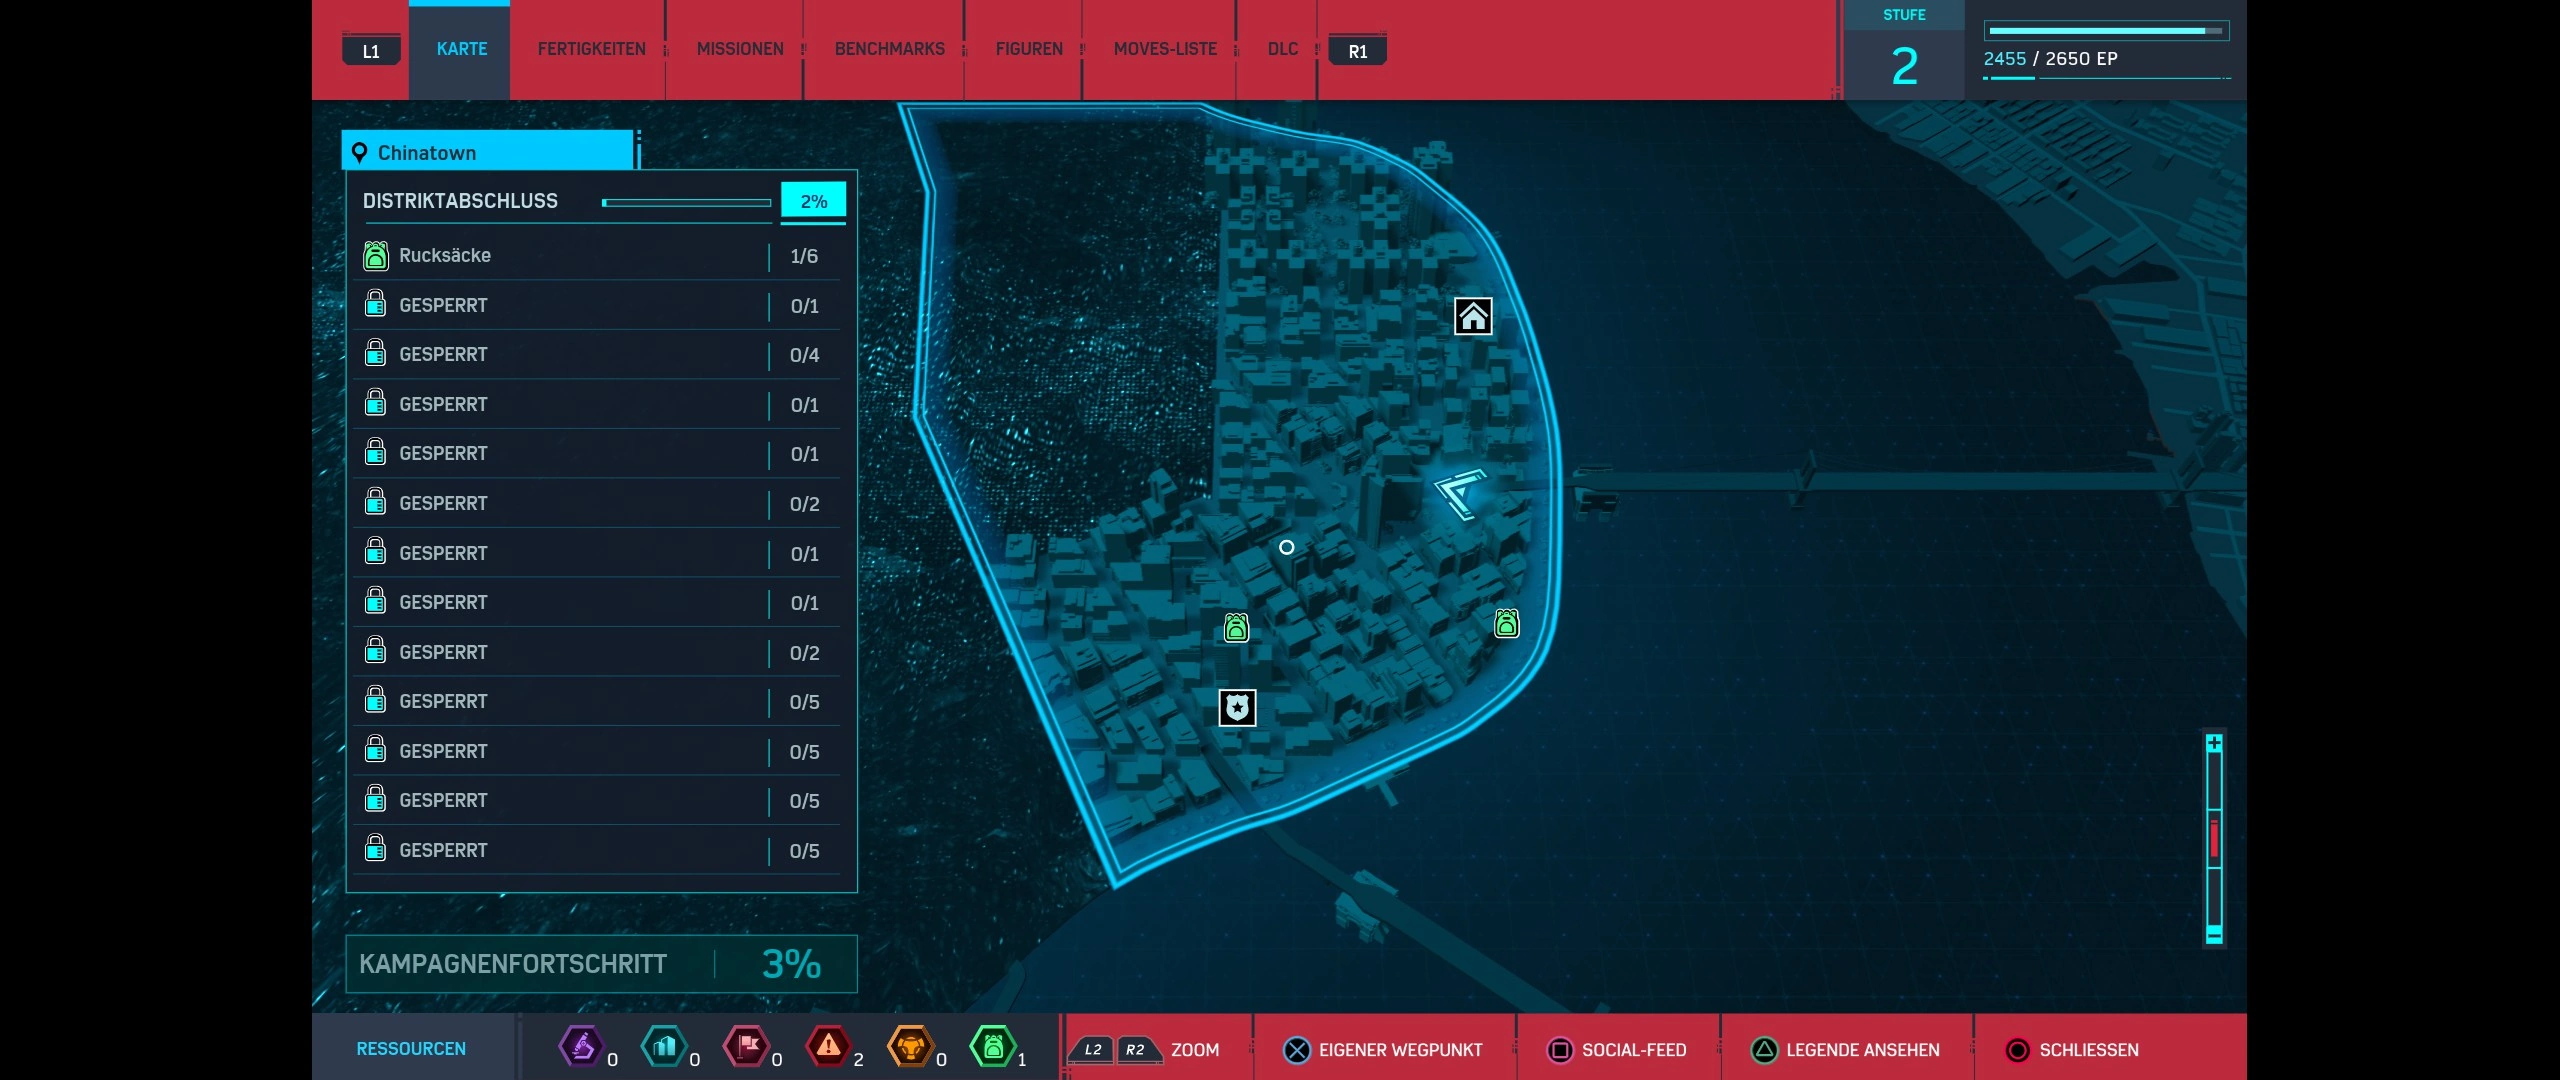
Task: Click the EP experience progress bar
Action: (2106, 31)
